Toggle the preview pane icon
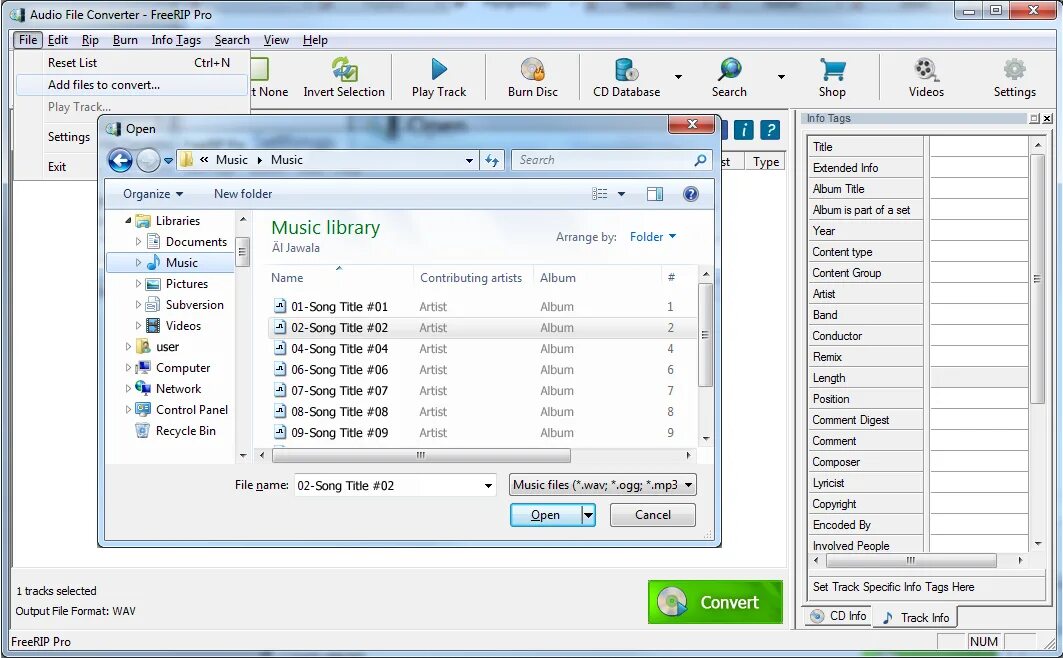This screenshot has height=658, width=1063. click(x=655, y=194)
